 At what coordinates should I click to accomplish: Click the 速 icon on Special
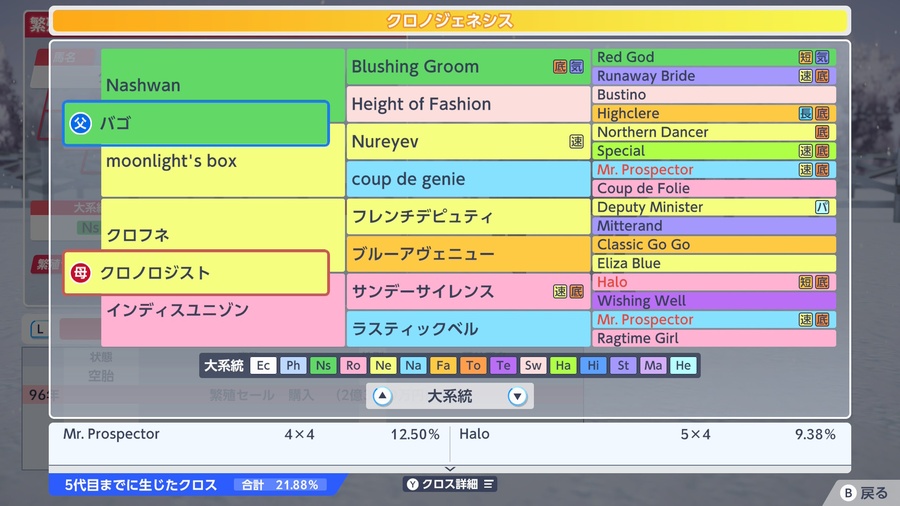(806, 151)
